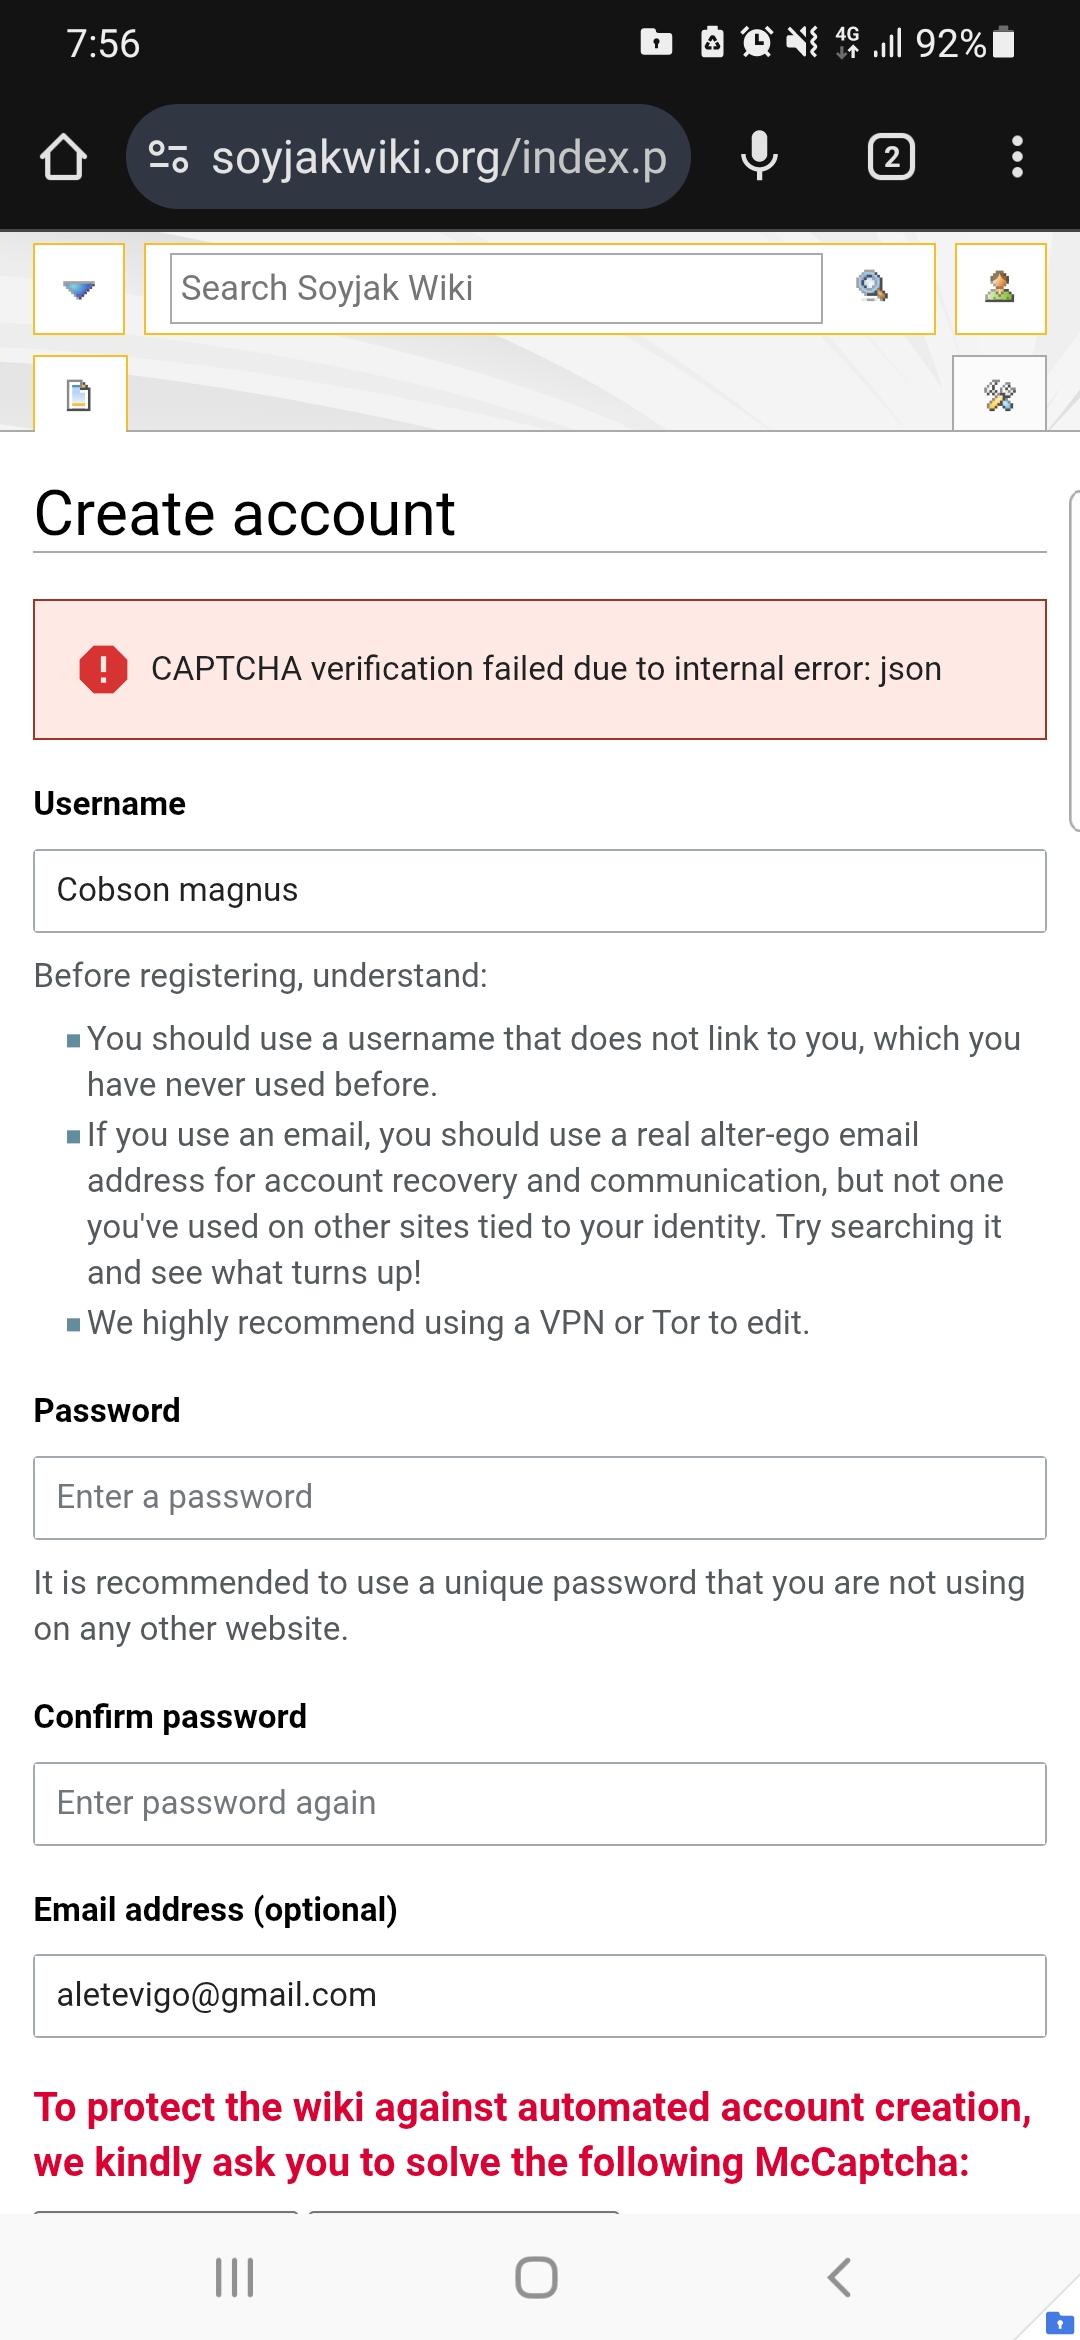Click the wiki search magnifier icon
The height and width of the screenshot is (2340, 1080).
click(x=872, y=288)
